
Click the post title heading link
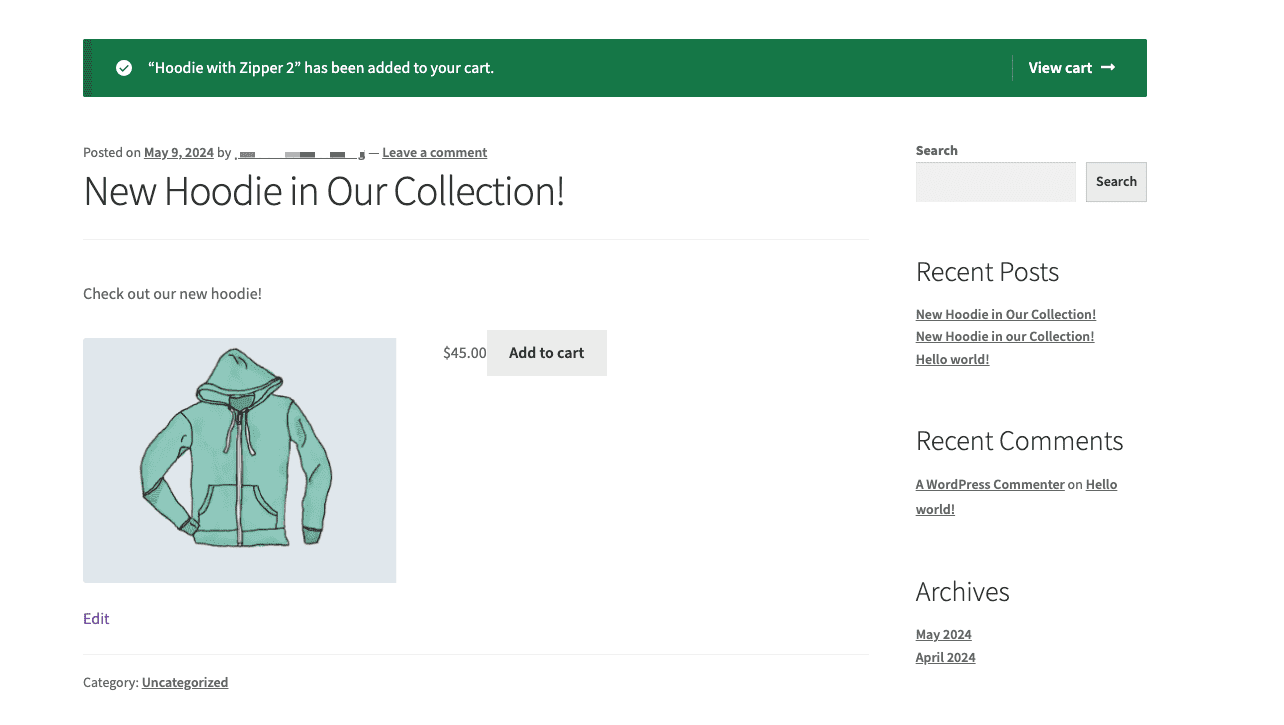click(323, 191)
